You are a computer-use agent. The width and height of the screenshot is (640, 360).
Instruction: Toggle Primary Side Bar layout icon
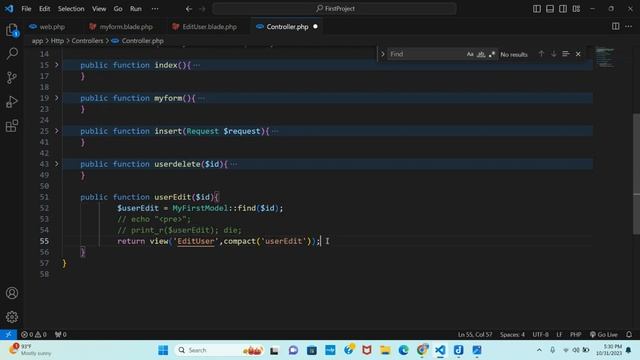click(537, 9)
